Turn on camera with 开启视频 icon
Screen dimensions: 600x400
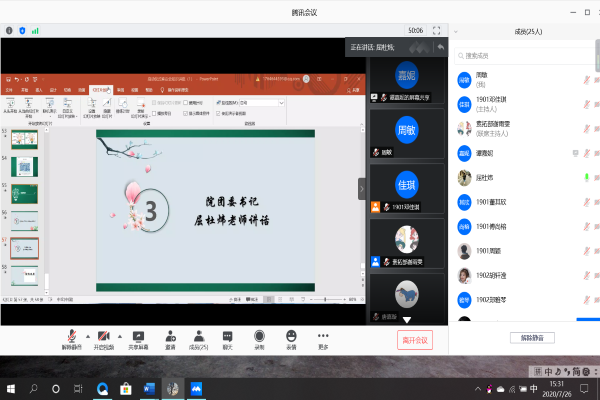pos(104,337)
